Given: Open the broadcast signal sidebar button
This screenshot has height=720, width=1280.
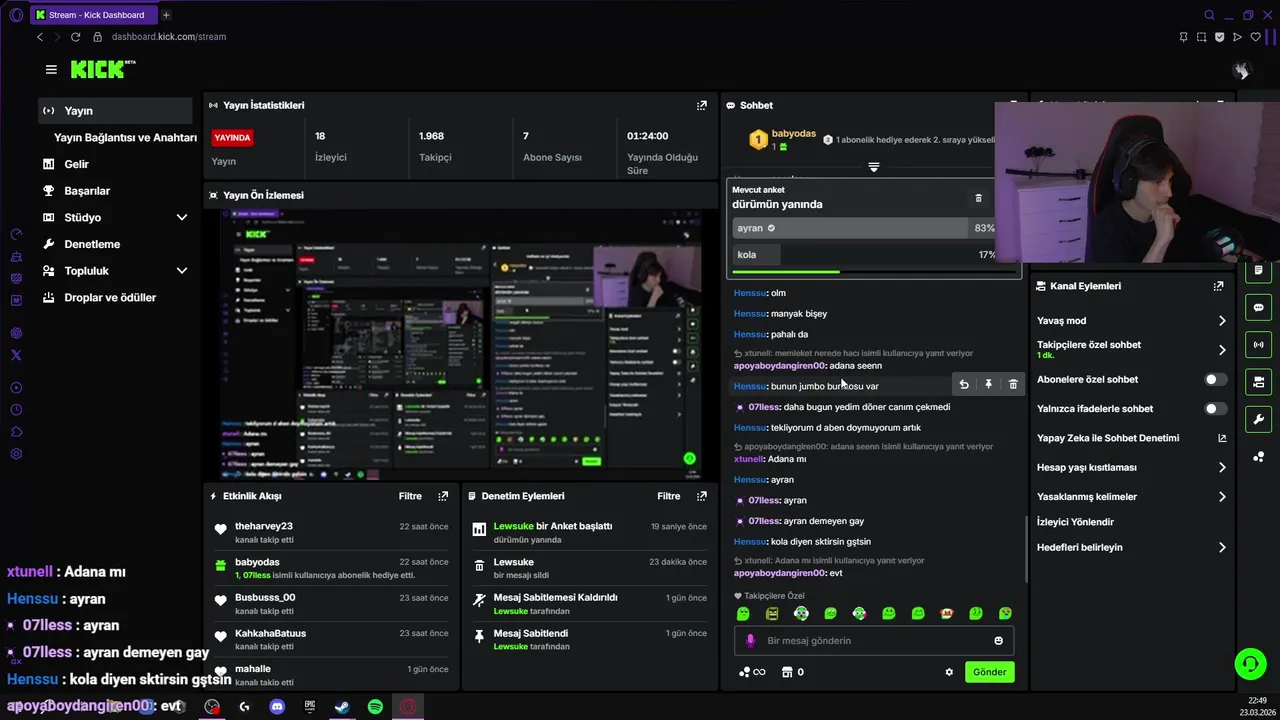Looking at the screenshot, I should click(1258, 345).
